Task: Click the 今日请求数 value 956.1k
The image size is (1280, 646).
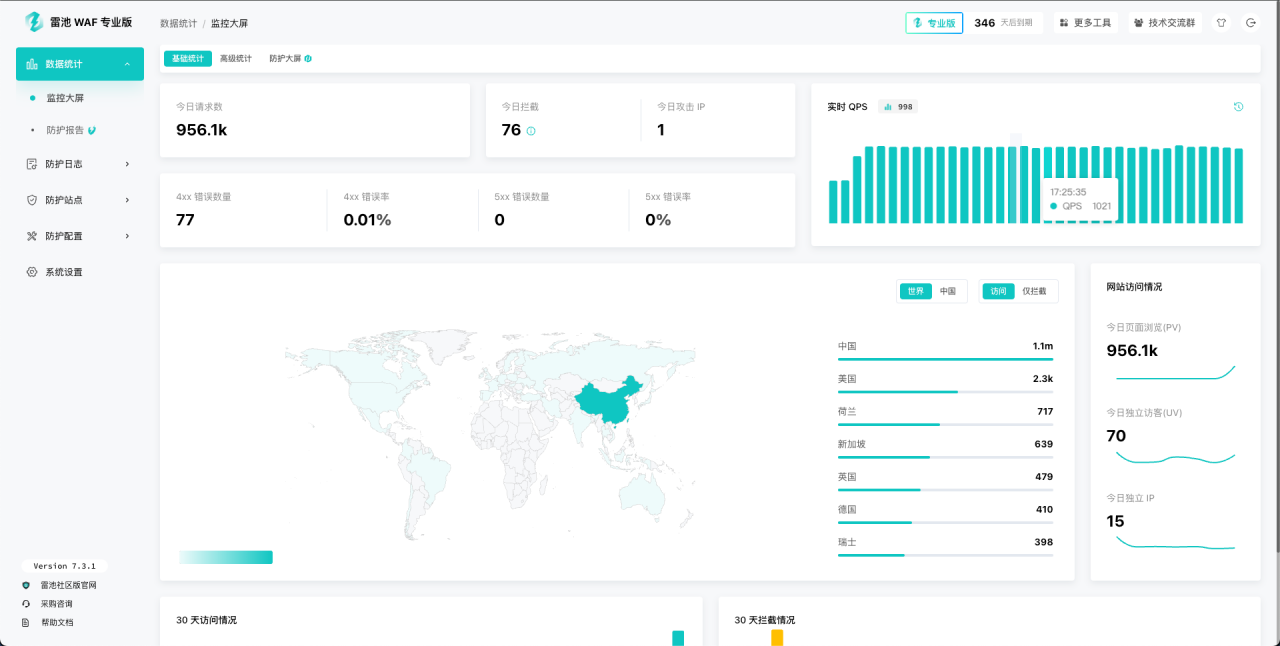Action: [202, 130]
